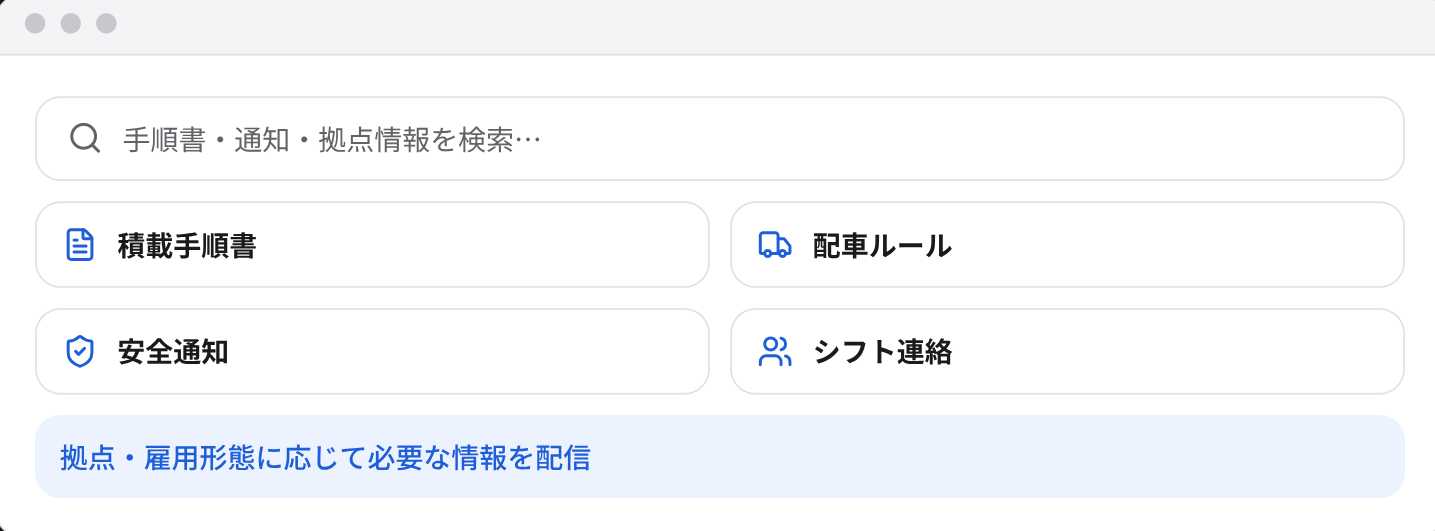Close the window with the first gray dot
This screenshot has width=1435, height=531.
click(x=35, y=23)
